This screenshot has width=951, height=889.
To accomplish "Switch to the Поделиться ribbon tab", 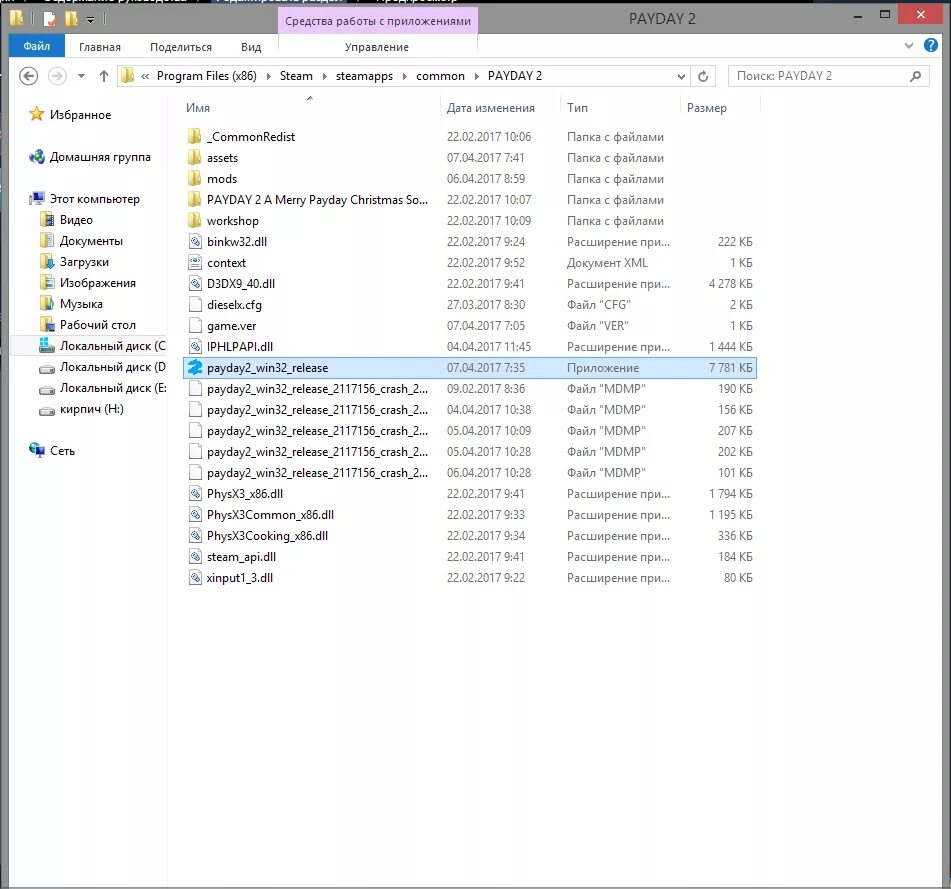I will (181, 47).
